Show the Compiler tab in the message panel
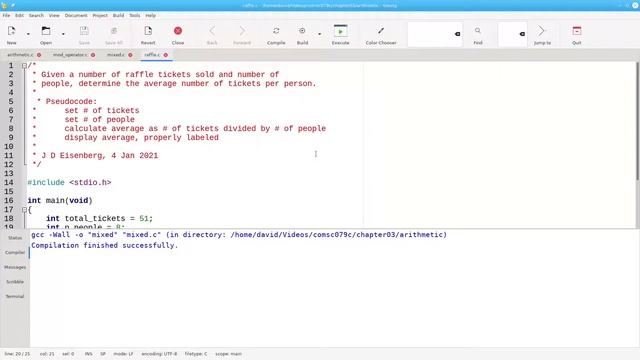The image size is (640, 360). point(15,252)
